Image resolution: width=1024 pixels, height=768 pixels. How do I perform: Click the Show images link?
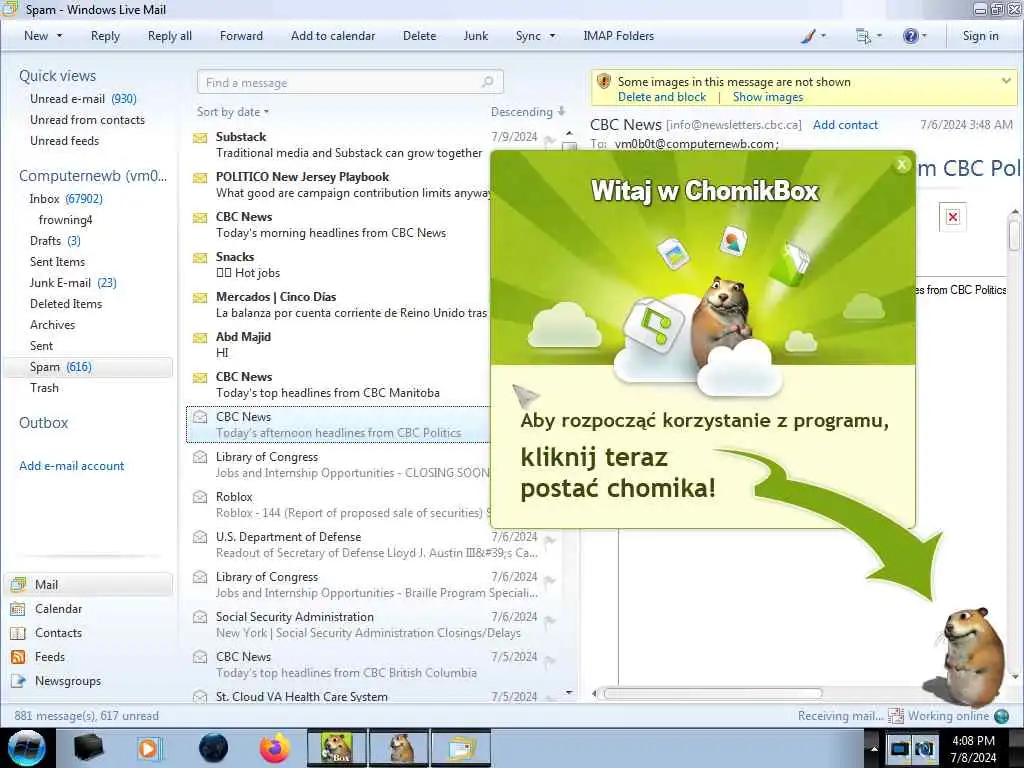point(767,97)
